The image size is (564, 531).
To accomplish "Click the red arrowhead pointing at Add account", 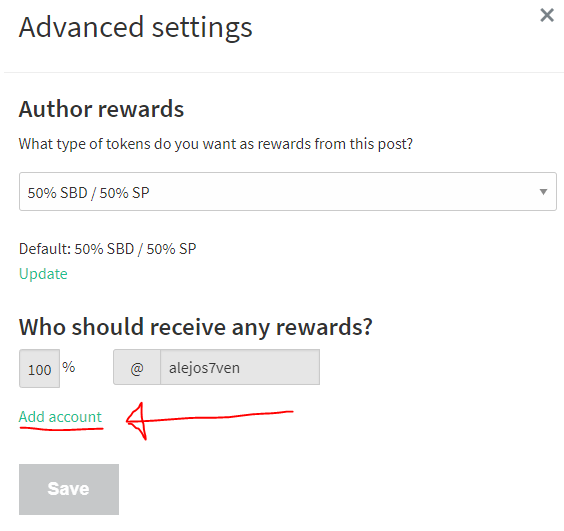I will pos(137,421).
